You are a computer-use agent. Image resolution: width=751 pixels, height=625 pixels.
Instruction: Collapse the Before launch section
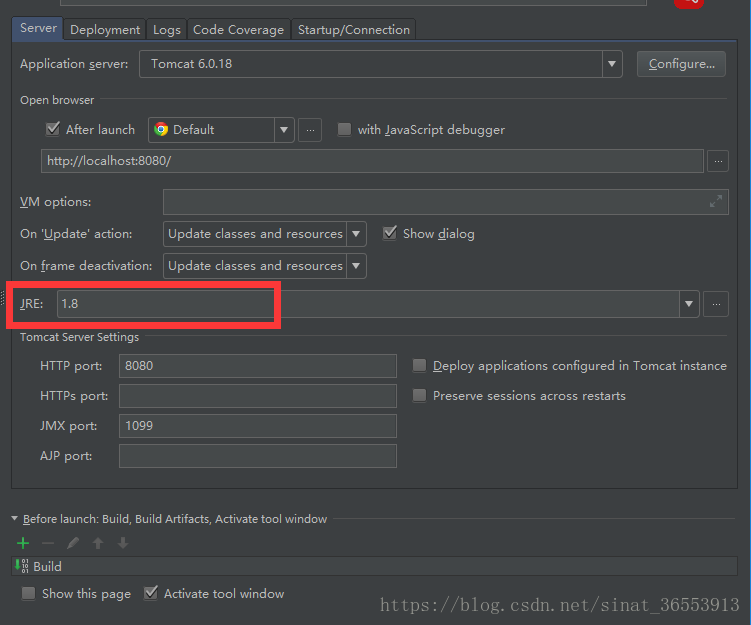[x=14, y=519]
